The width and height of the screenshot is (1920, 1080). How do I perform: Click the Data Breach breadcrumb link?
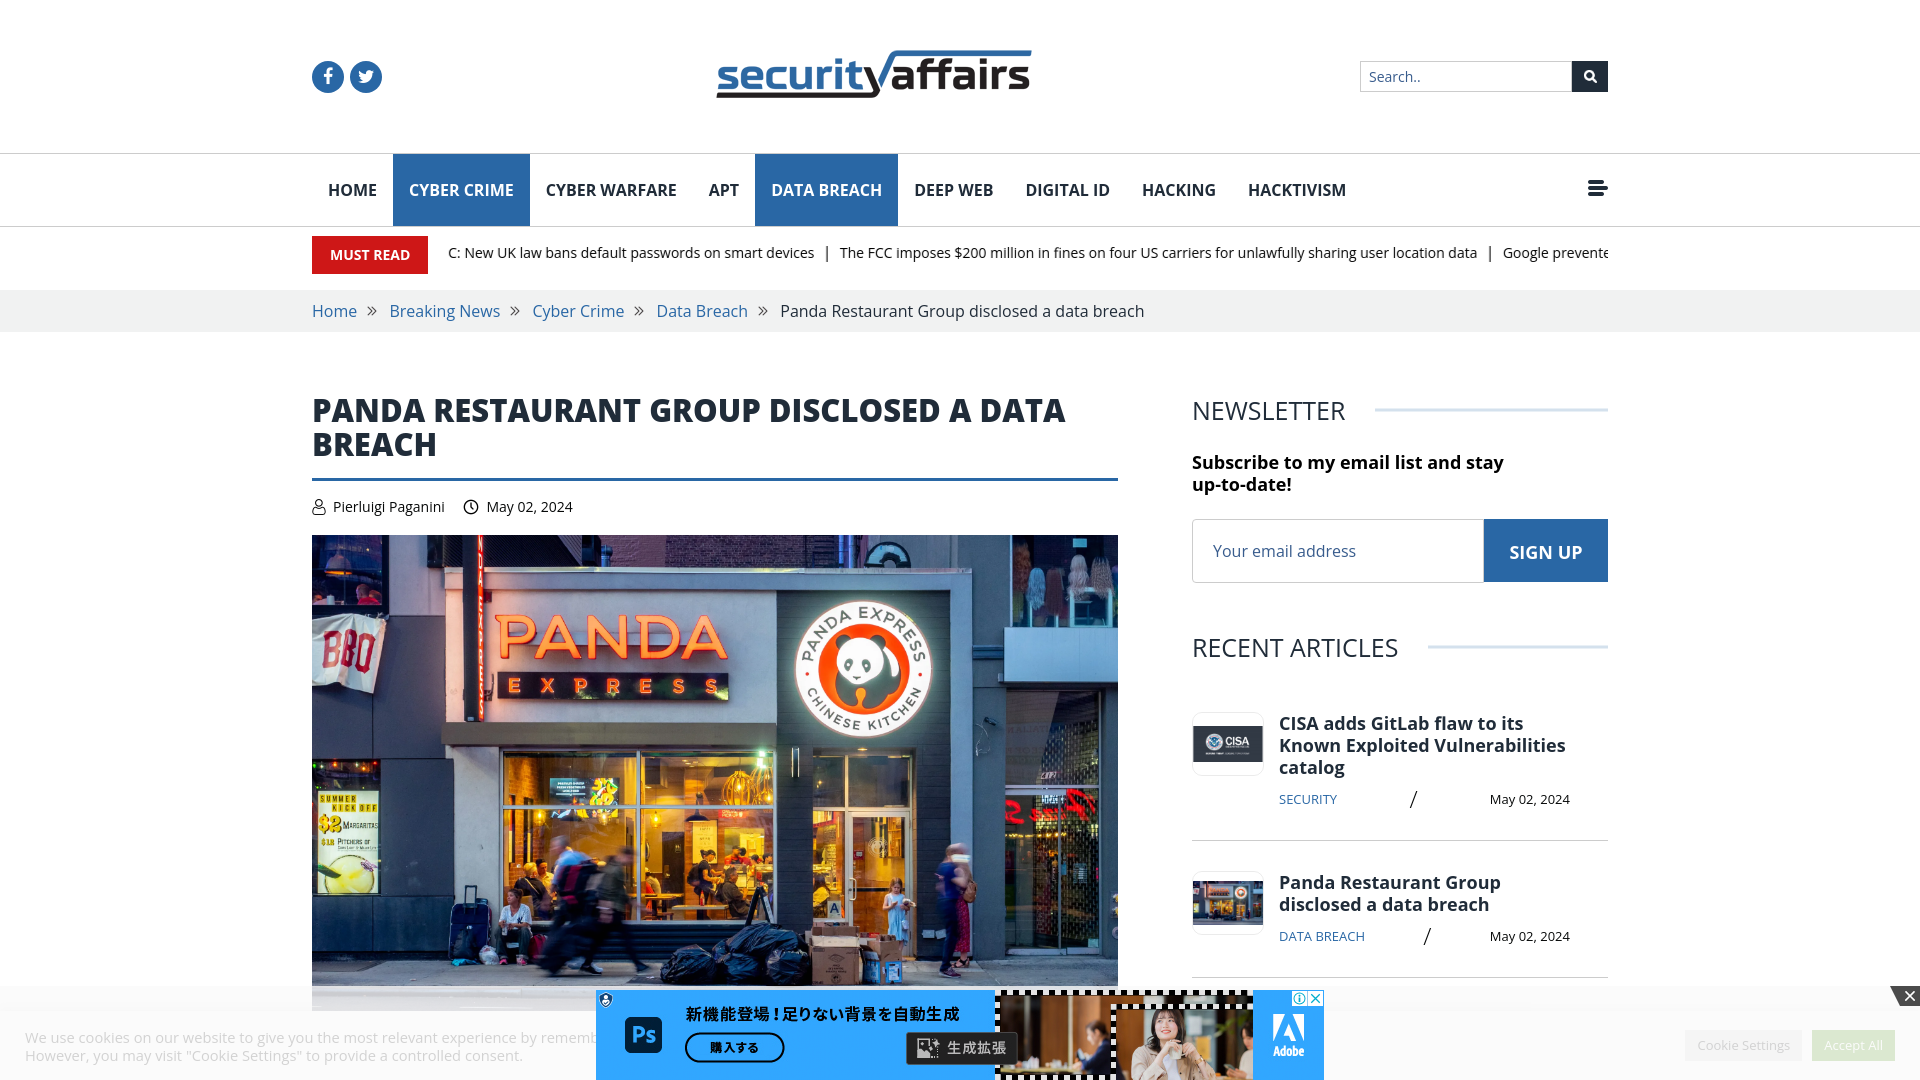tap(702, 310)
